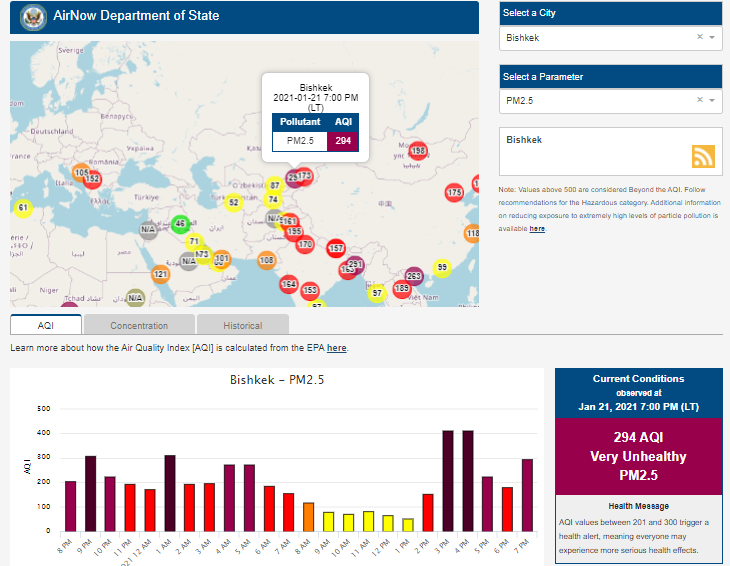730x566 pixels.
Task: Expand the Select a City dropdown arrow
Action: pyautogui.click(x=712, y=37)
